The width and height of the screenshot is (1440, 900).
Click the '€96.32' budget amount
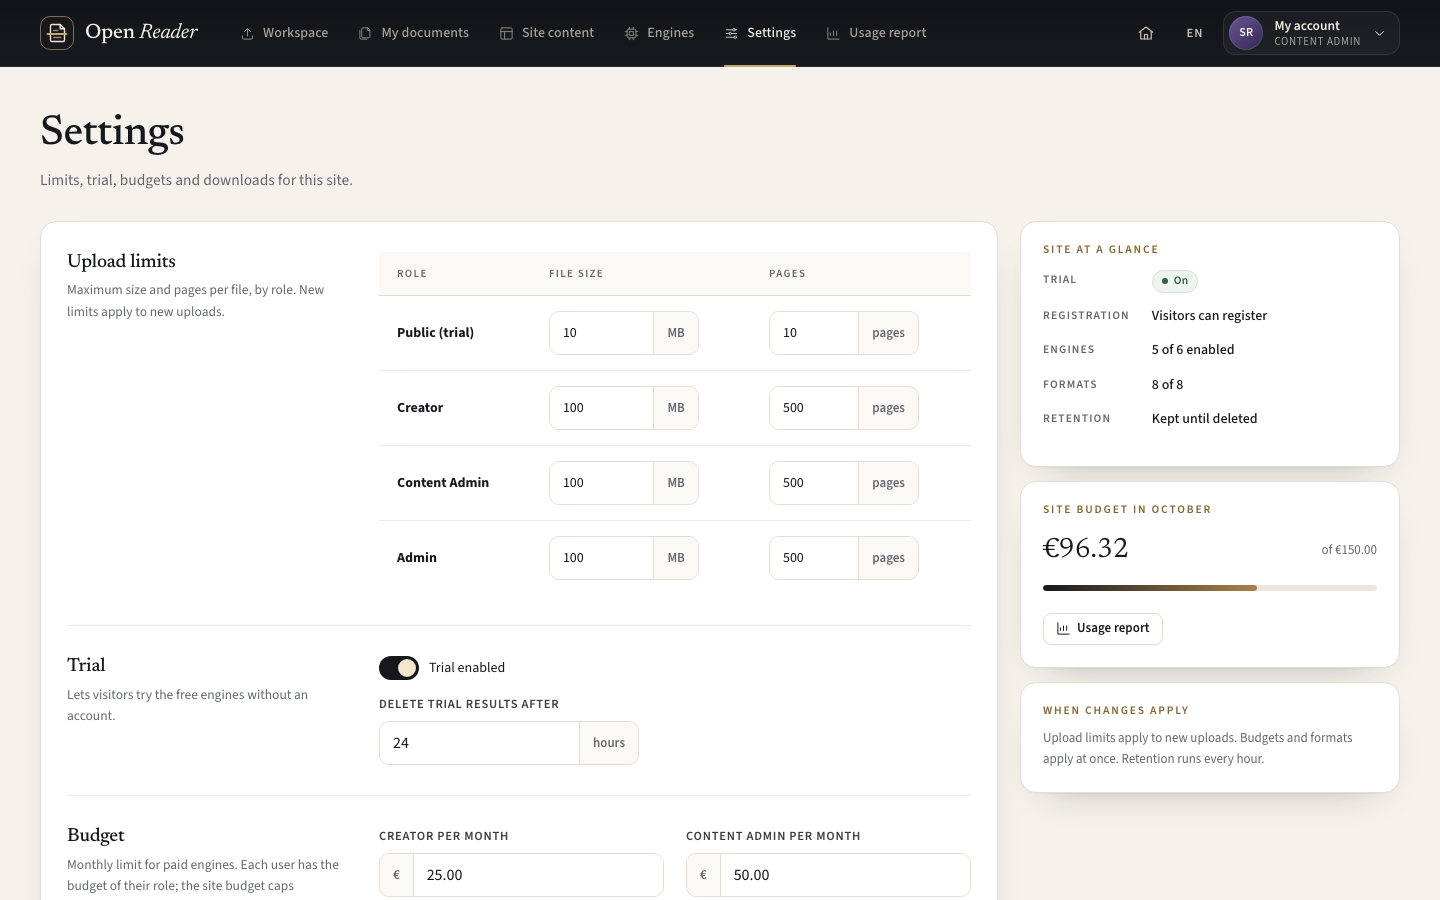(x=1086, y=548)
